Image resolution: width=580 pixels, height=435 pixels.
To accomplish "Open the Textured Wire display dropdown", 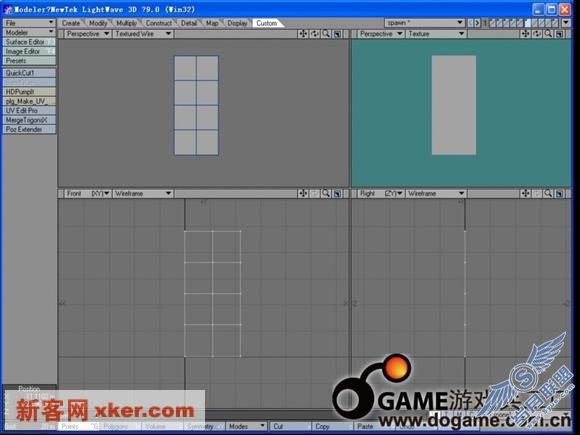I will coord(143,34).
